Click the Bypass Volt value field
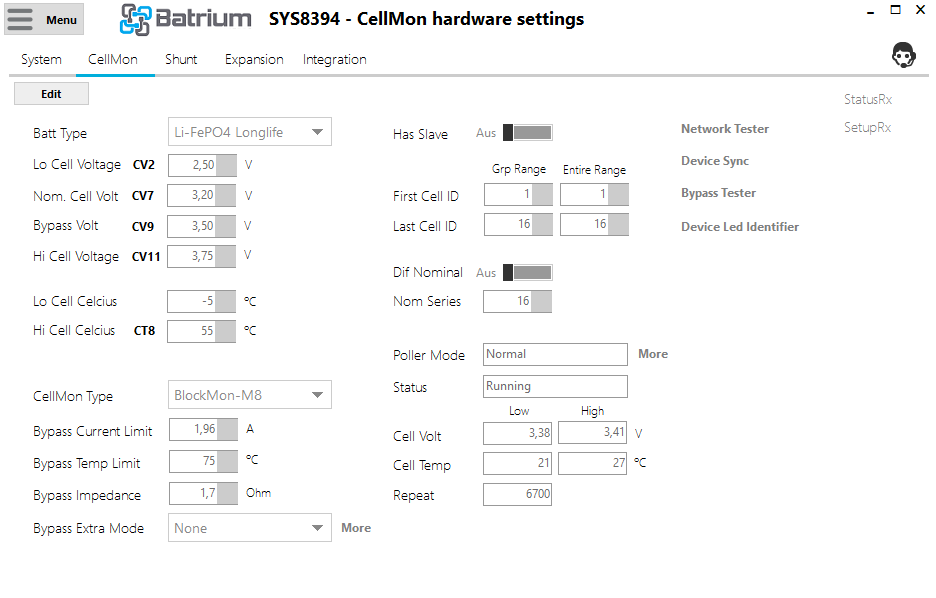The width and height of the screenshot is (936, 598). 202,226
